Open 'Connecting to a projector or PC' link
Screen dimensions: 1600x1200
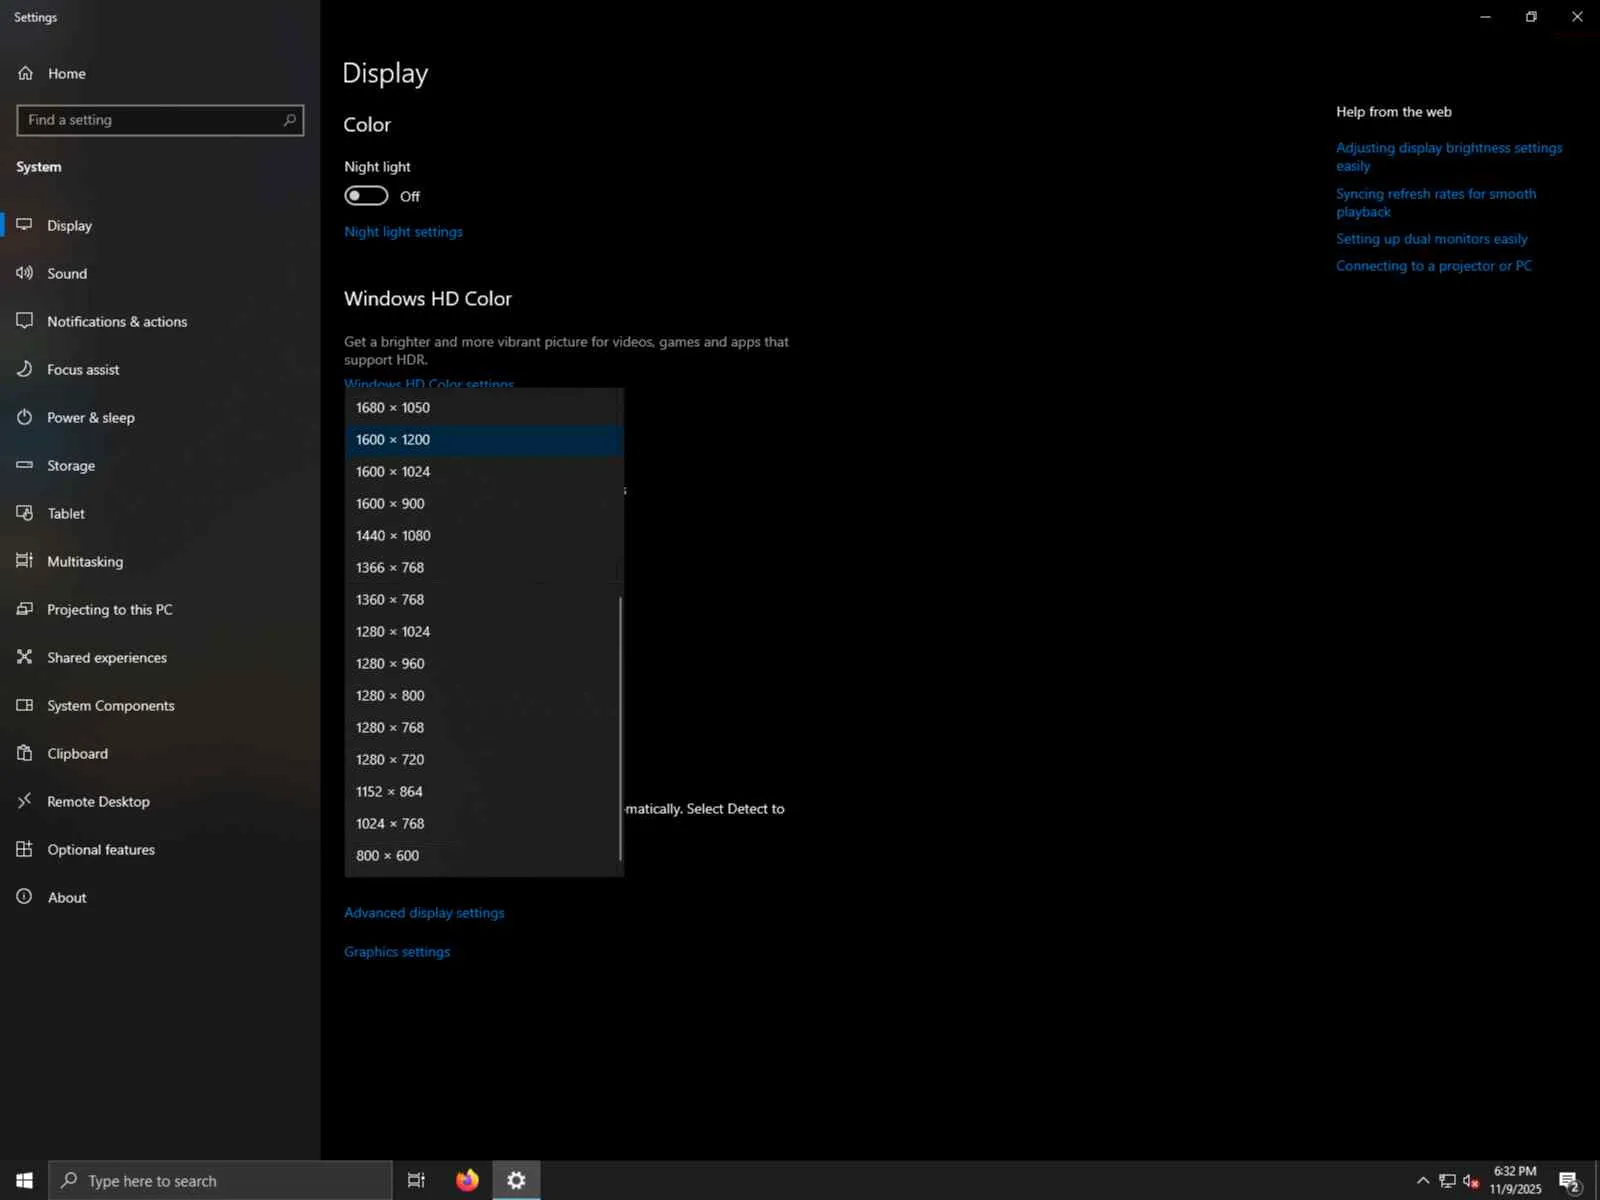(x=1434, y=266)
